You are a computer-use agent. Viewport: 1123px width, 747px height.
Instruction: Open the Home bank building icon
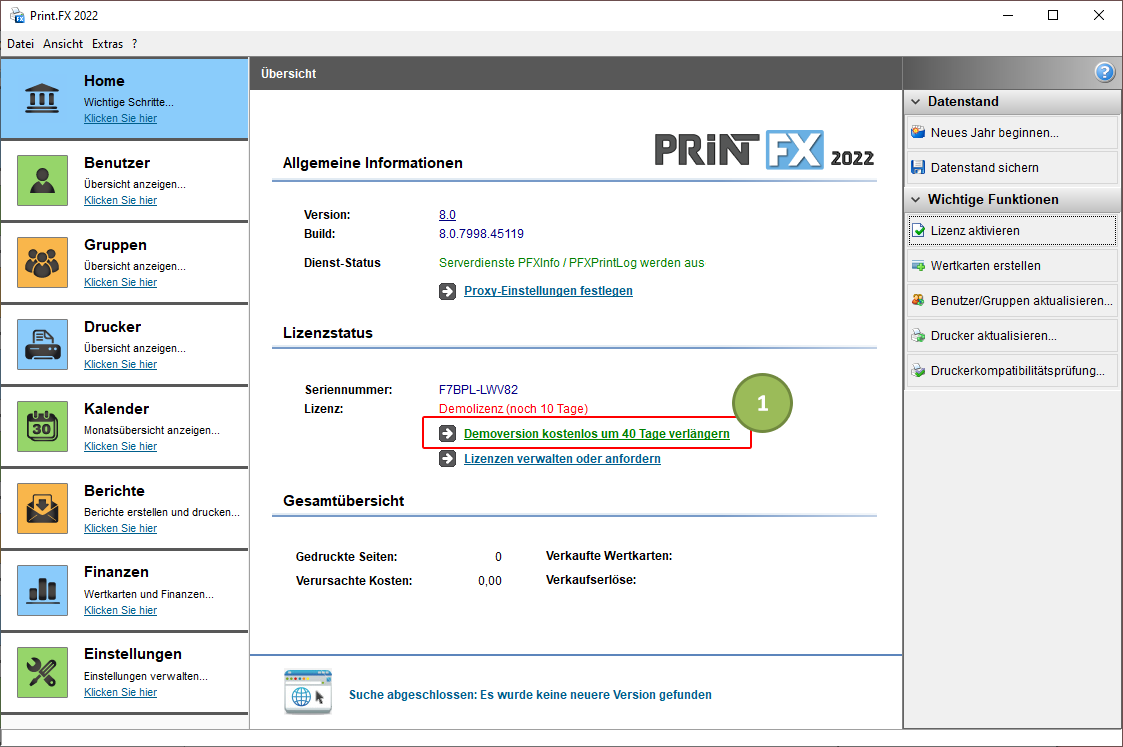pos(42,98)
